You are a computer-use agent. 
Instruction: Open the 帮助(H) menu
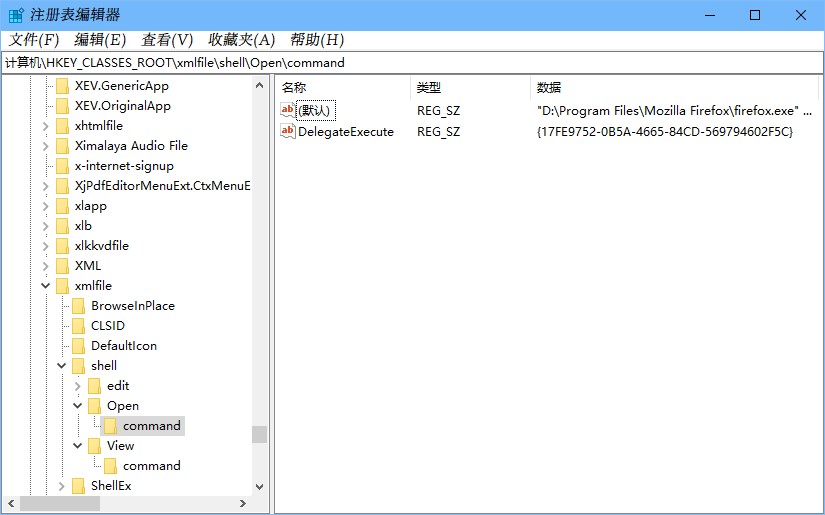tap(317, 40)
